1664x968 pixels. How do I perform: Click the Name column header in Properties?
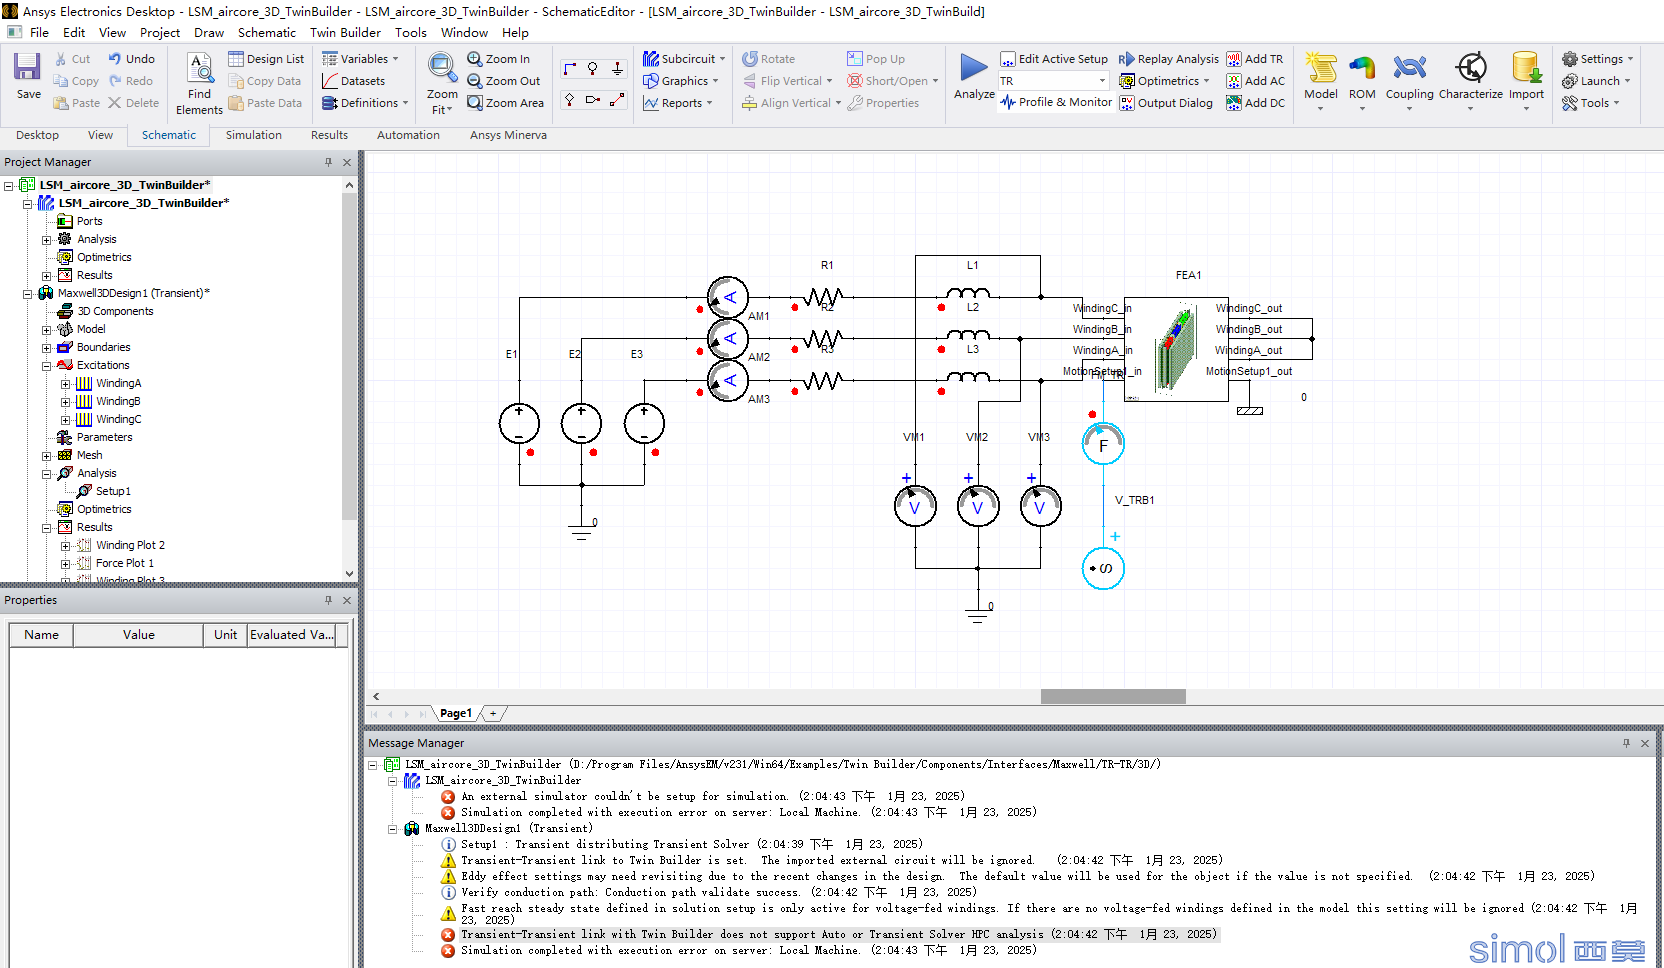click(x=41, y=635)
